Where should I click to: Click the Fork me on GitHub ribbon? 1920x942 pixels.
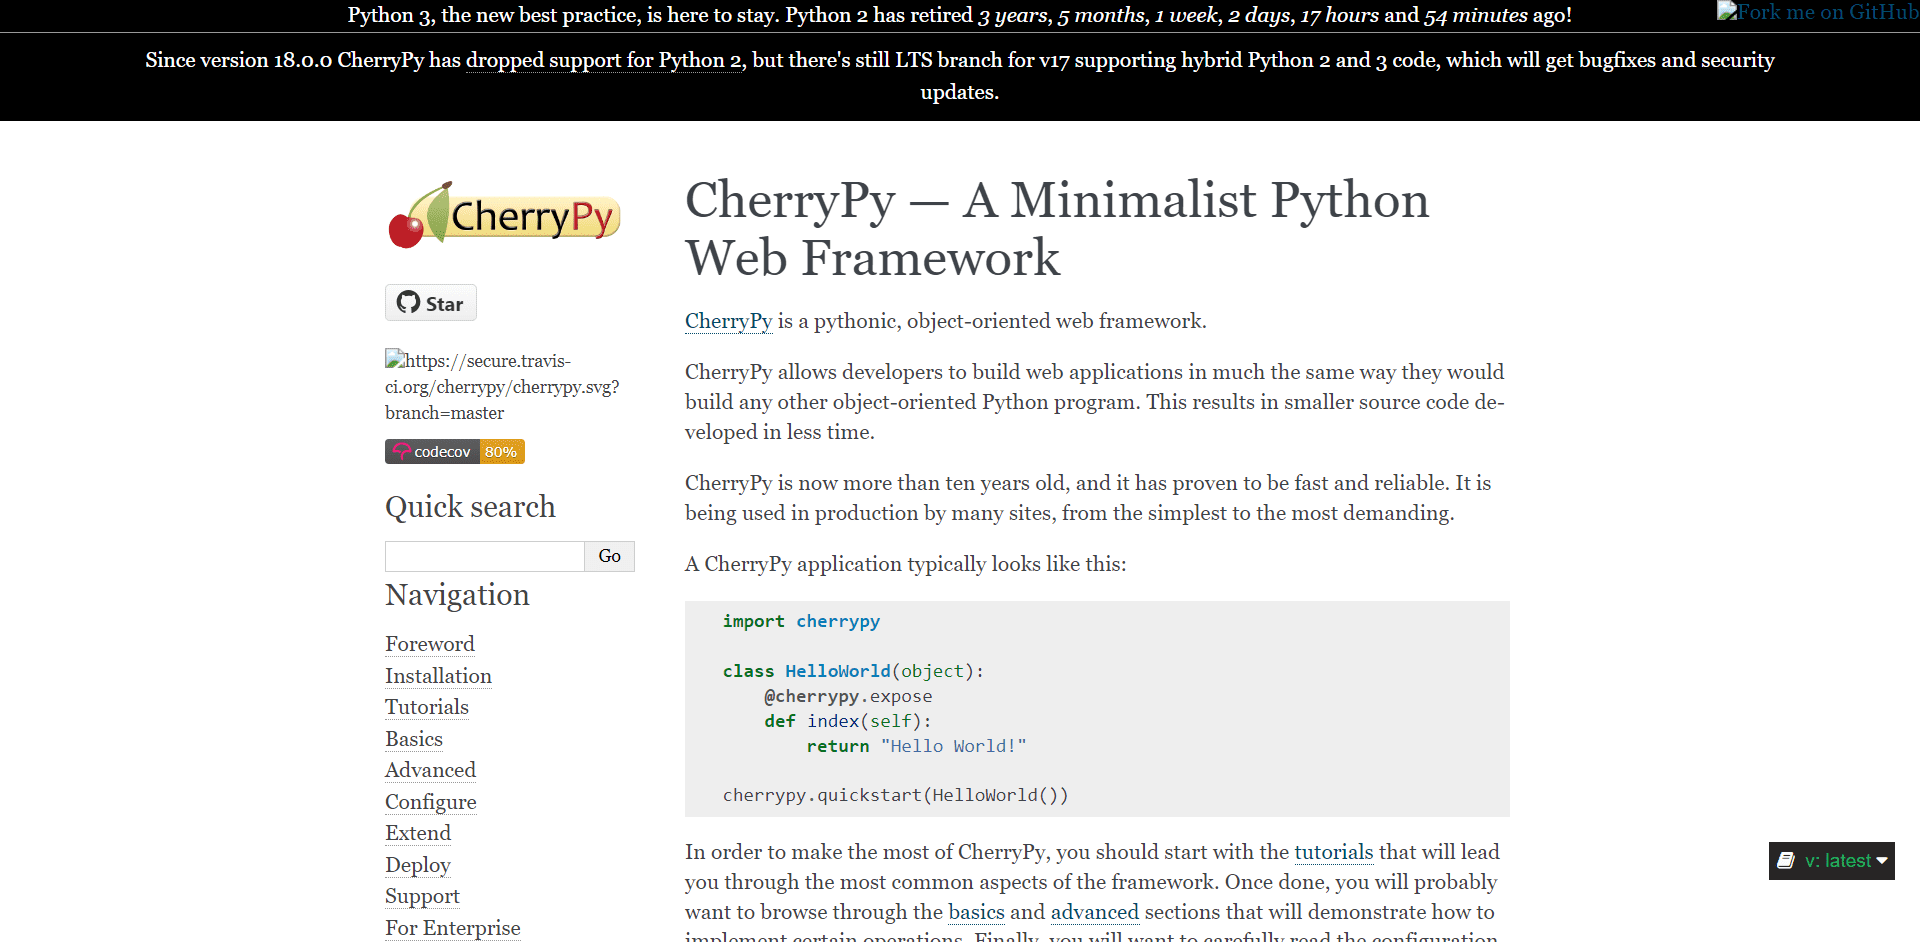[1817, 12]
